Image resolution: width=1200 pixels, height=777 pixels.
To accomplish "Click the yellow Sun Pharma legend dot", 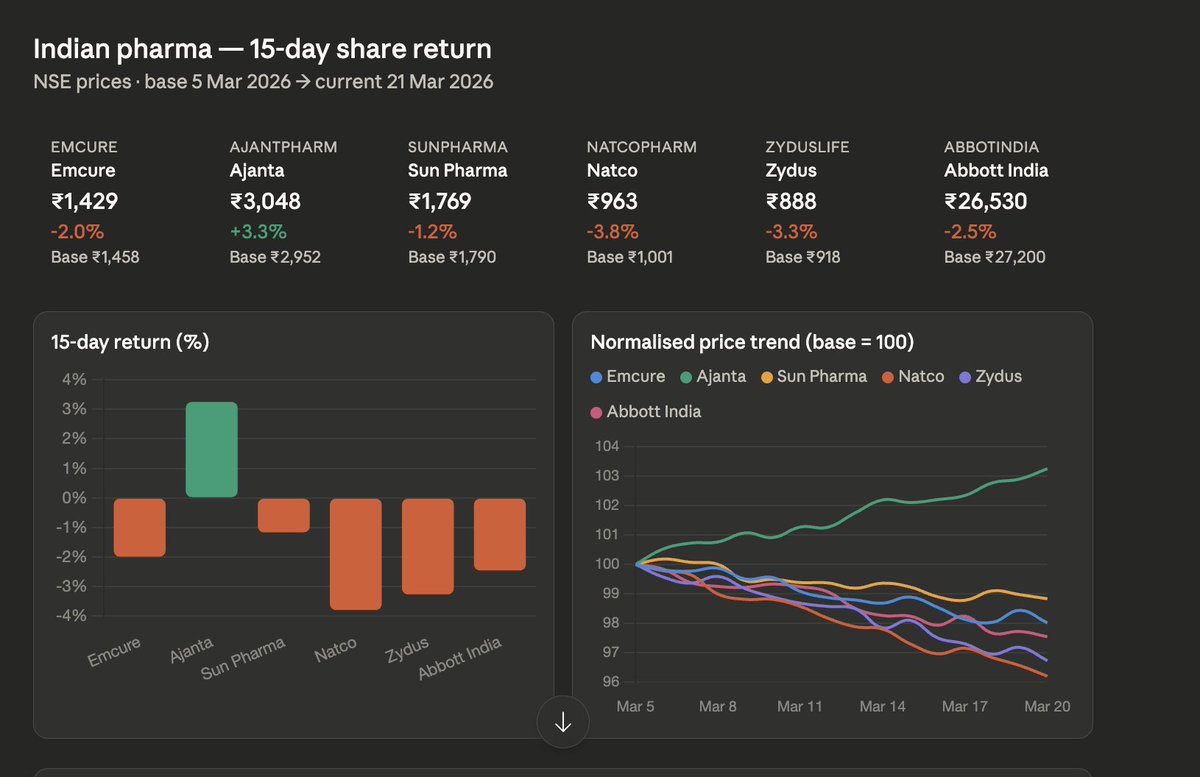I will point(766,378).
